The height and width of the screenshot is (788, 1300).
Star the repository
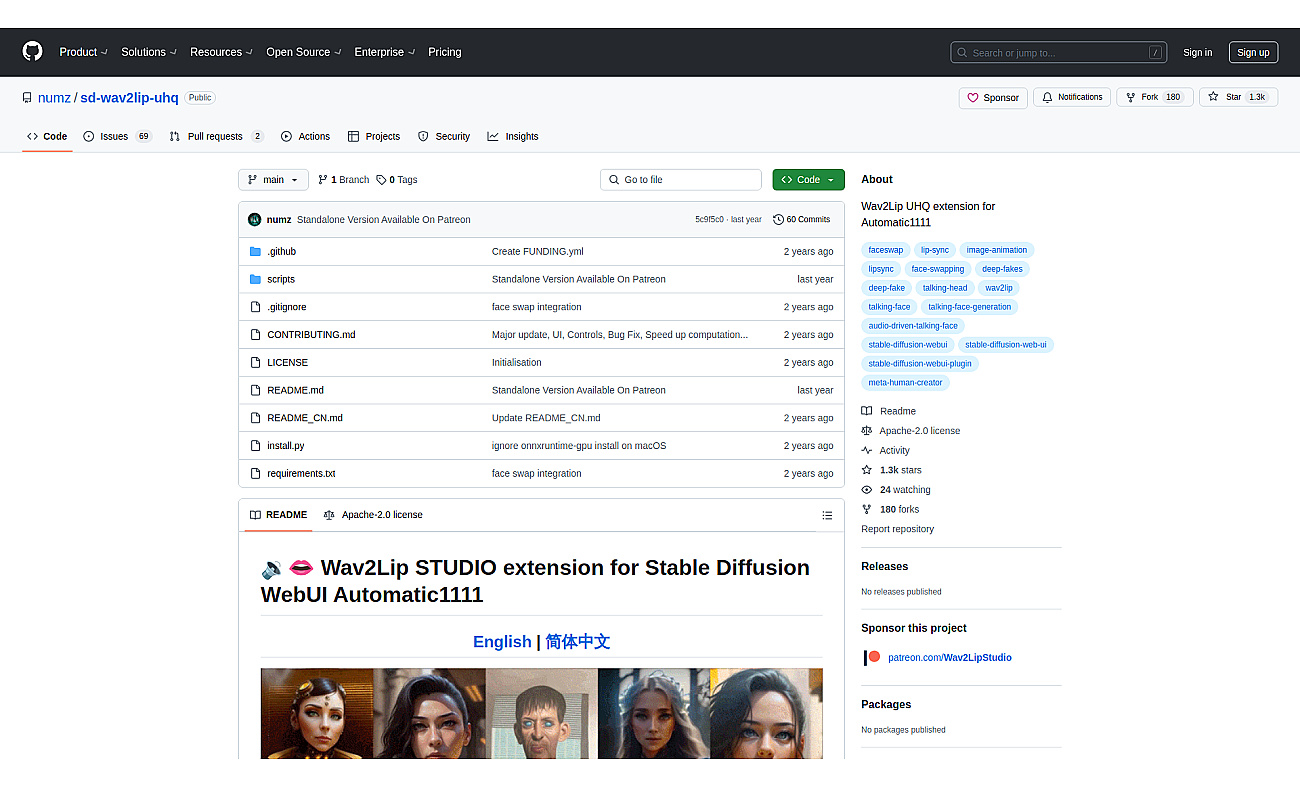pyautogui.click(x=1238, y=97)
